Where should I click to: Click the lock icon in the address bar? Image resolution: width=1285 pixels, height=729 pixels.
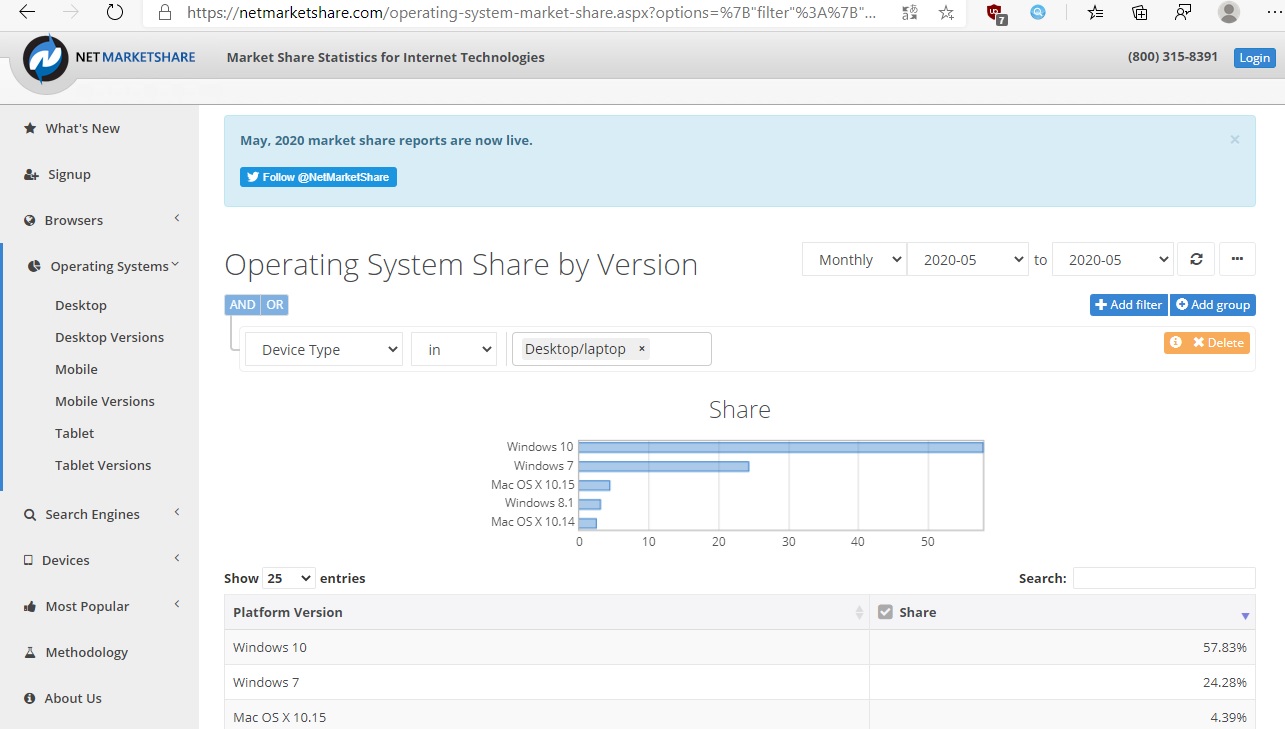point(166,13)
